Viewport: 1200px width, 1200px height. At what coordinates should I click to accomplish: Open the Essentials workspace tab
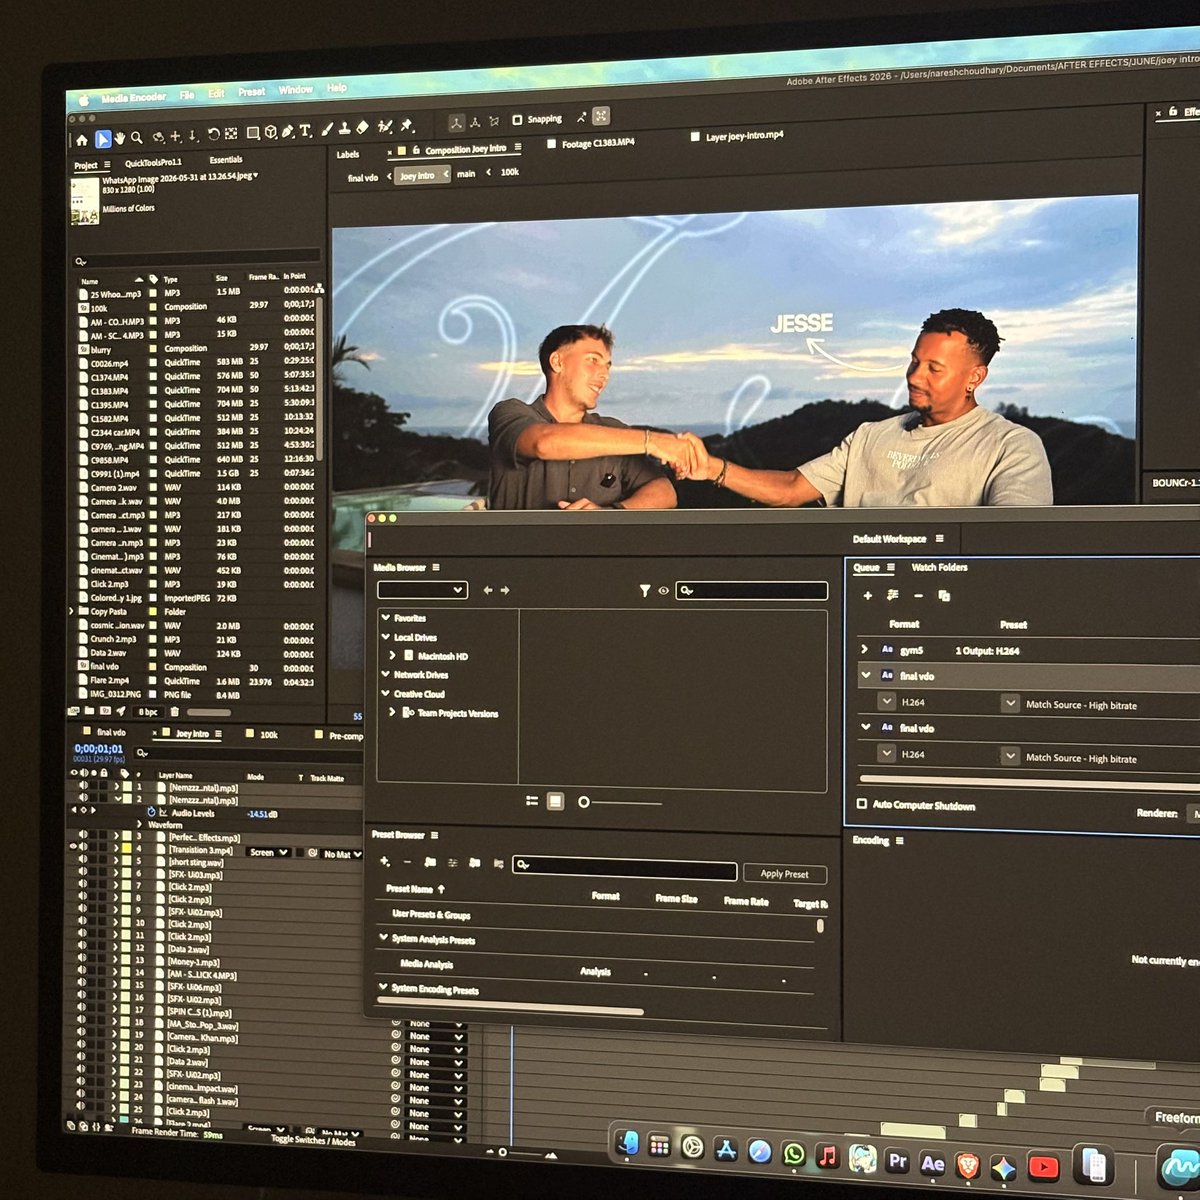tap(225, 159)
